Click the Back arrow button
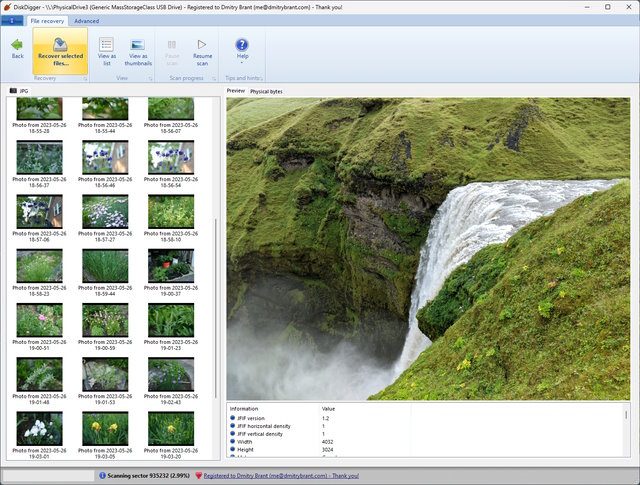The image size is (640, 485). (x=17, y=48)
